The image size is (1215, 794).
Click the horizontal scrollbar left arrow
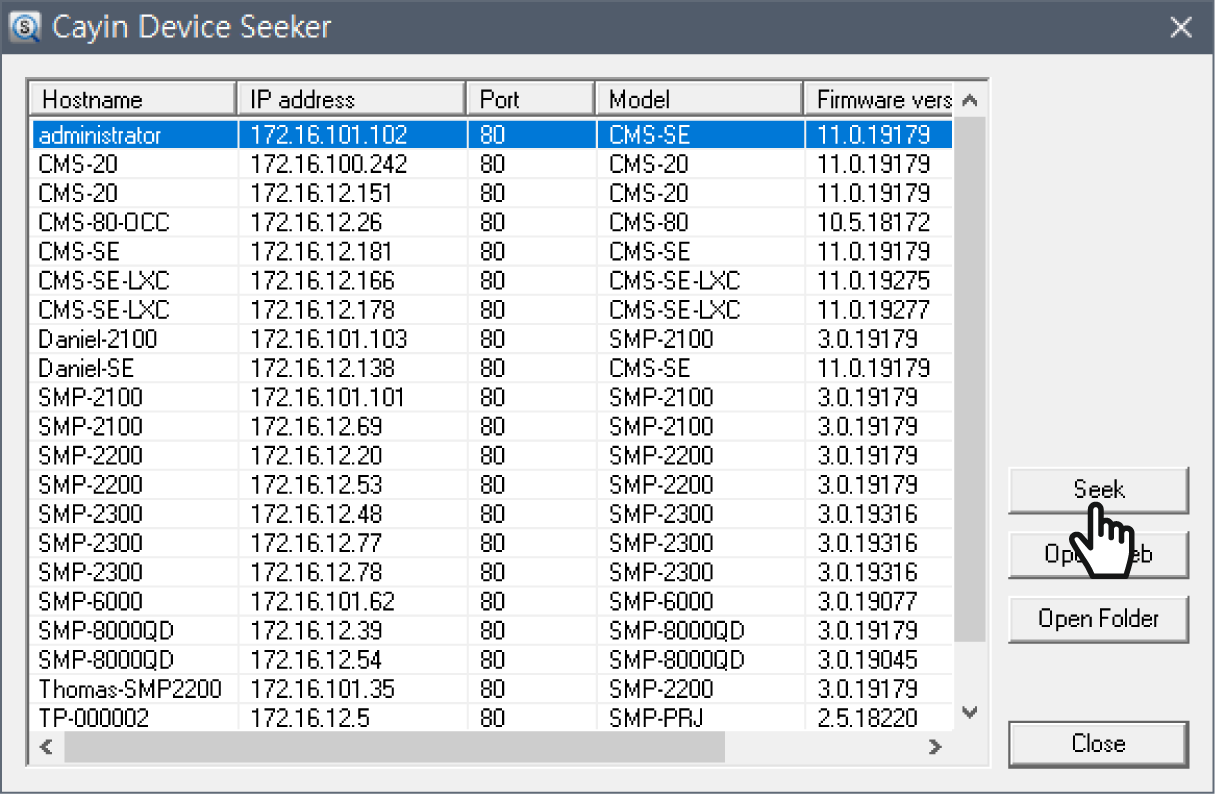(44, 747)
